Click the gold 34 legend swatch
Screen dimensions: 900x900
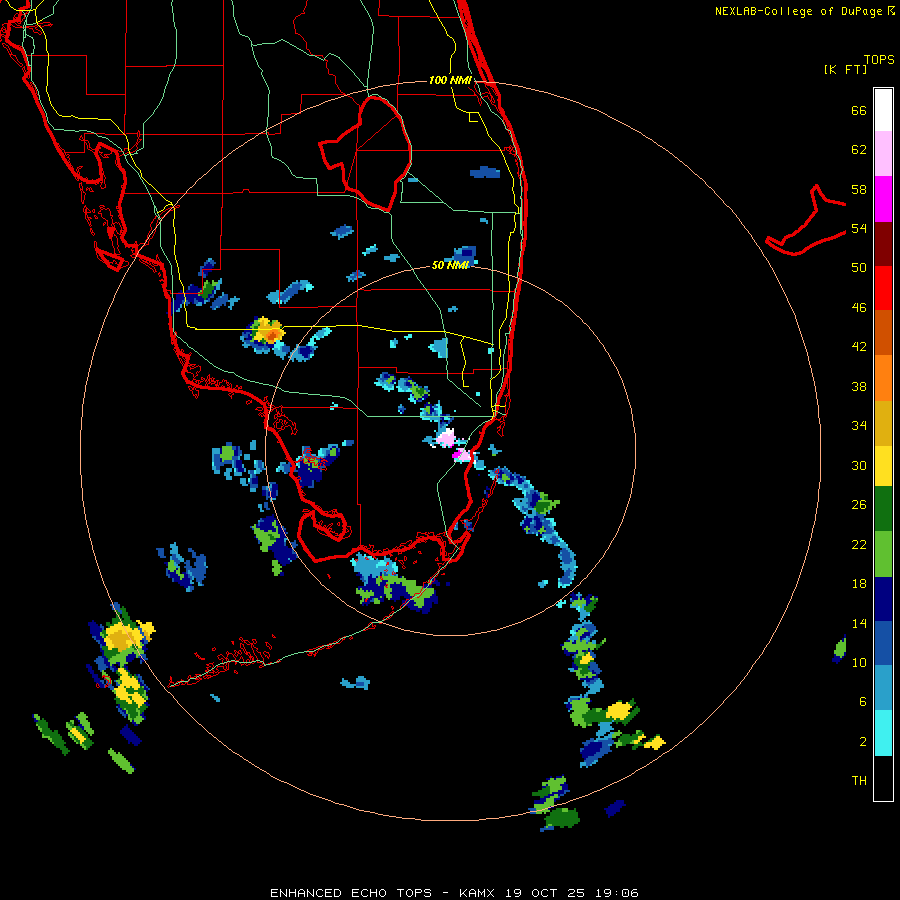(x=883, y=423)
